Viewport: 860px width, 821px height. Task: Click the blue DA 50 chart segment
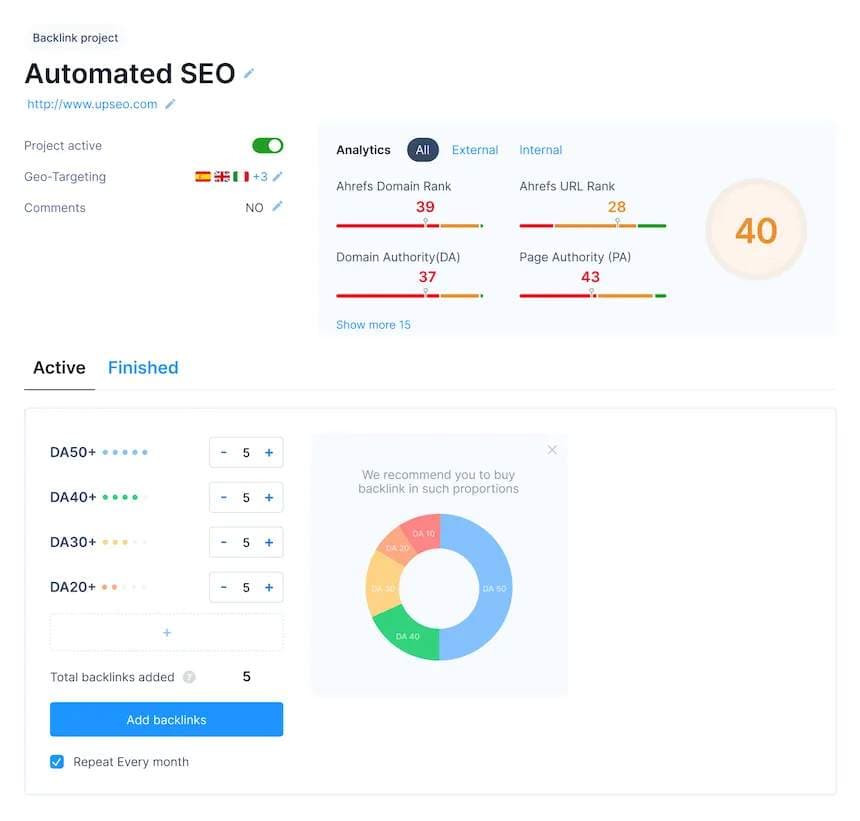click(x=492, y=588)
